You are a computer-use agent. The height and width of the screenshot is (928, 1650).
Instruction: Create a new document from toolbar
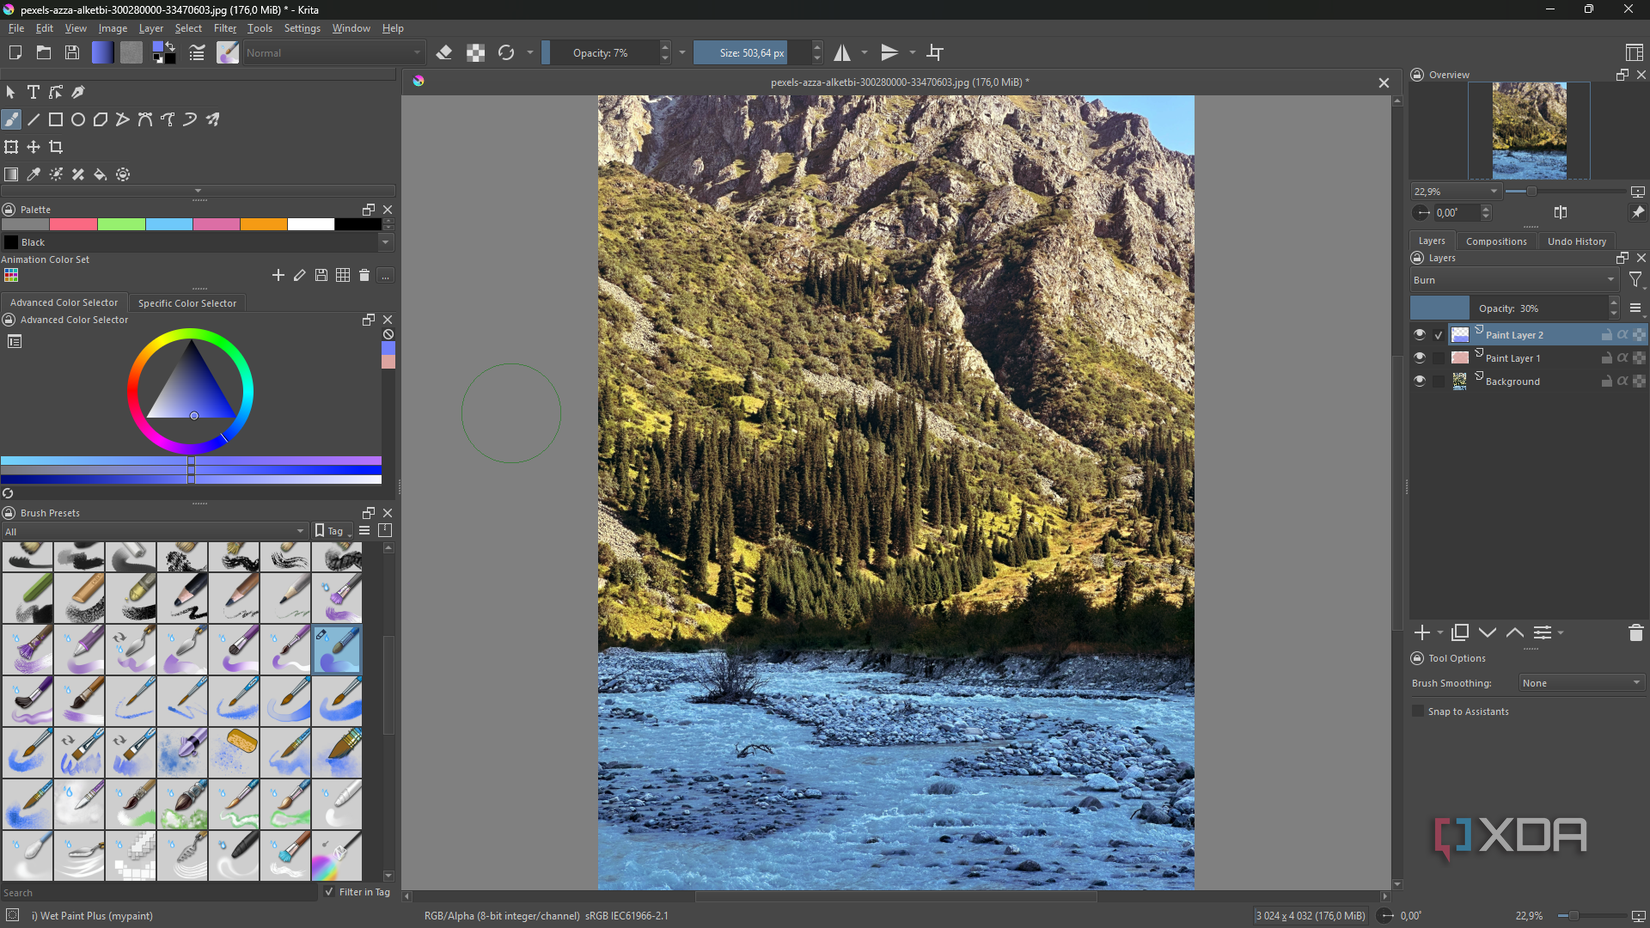pos(15,52)
